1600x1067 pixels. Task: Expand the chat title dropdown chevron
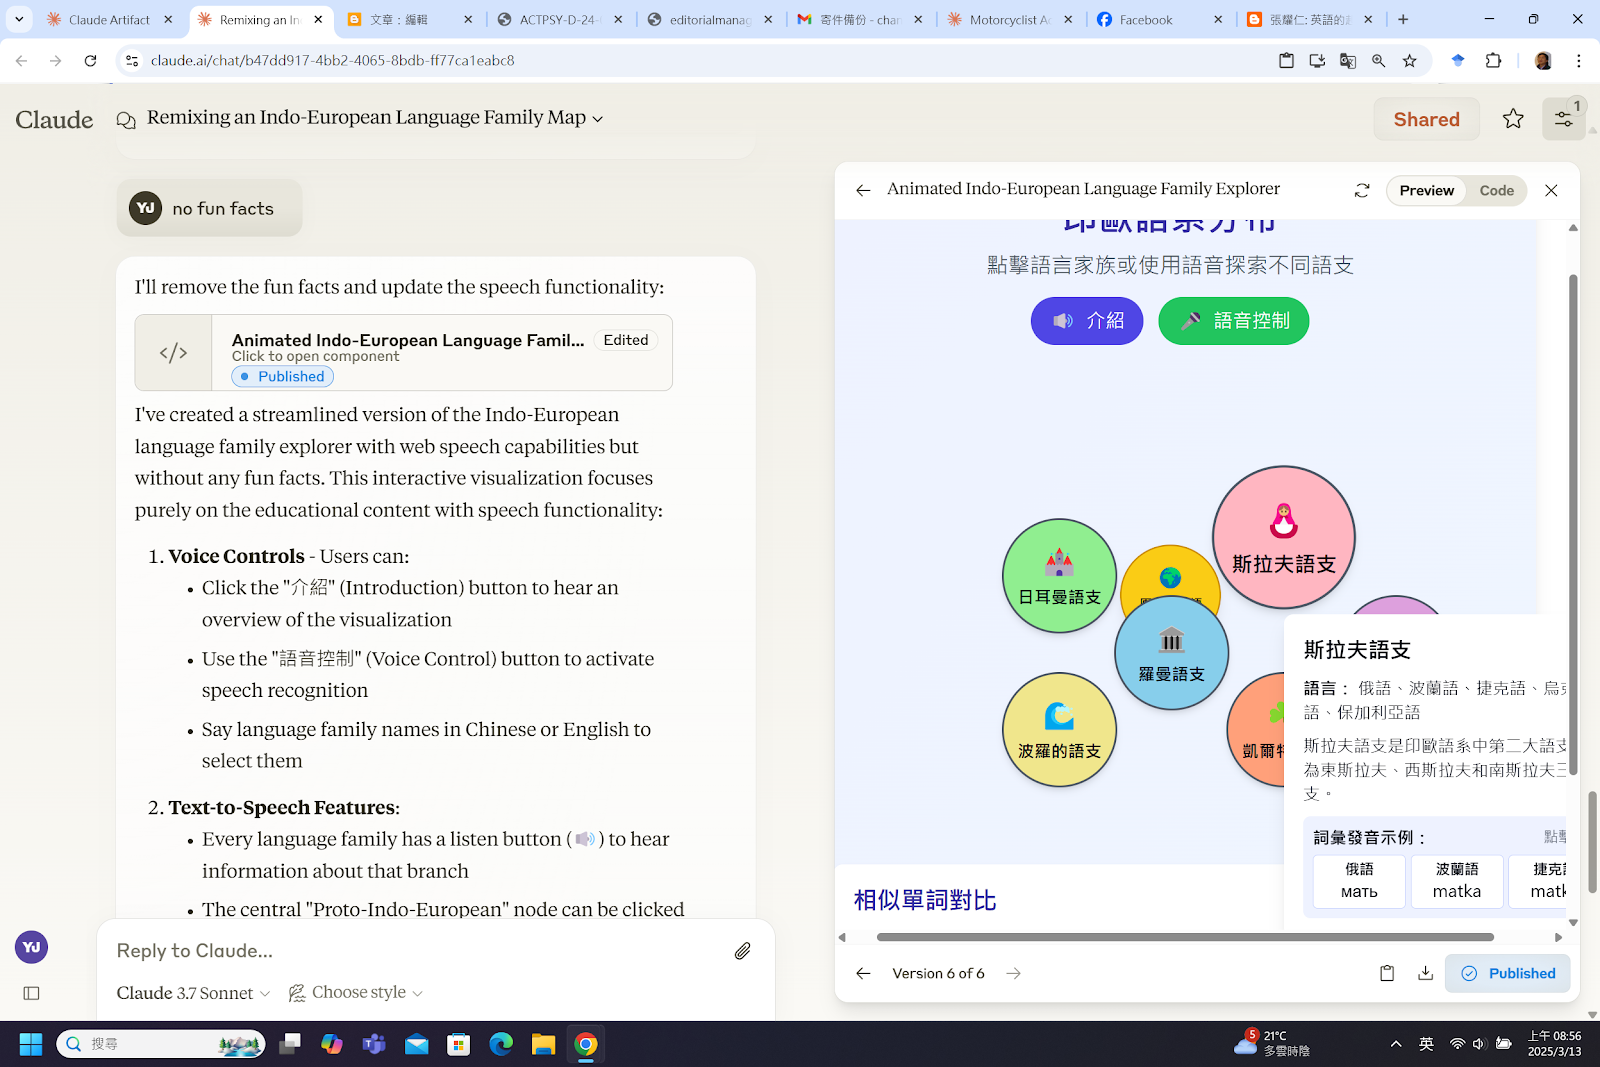598,119
